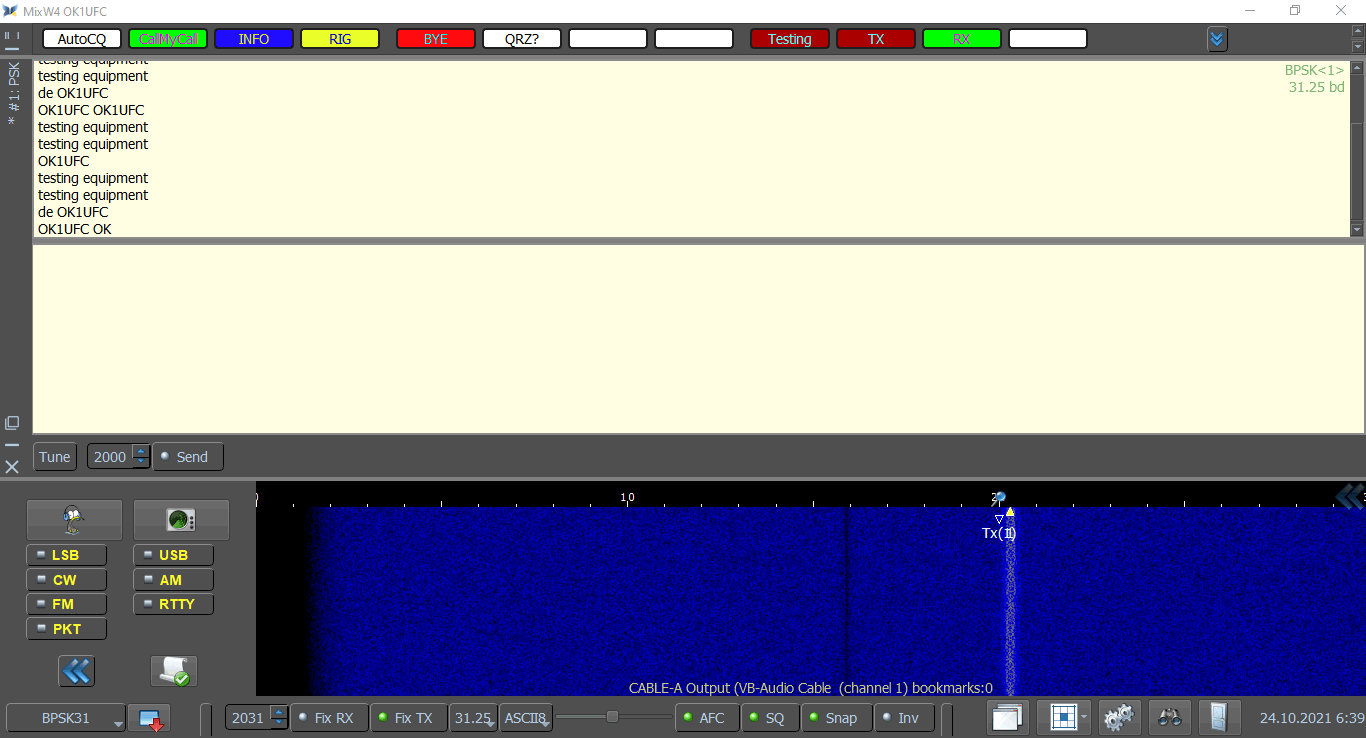Viewport: 1366px width, 738px height.
Task: Toggle the SQ squelch option
Action: [769, 718]
